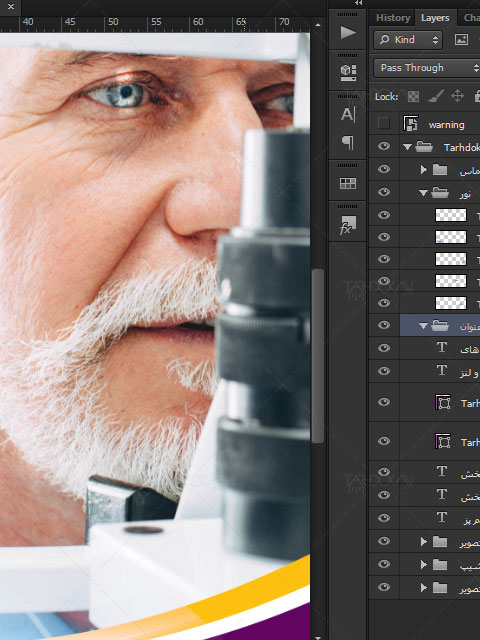Select the Layers tab

point(435,18)
